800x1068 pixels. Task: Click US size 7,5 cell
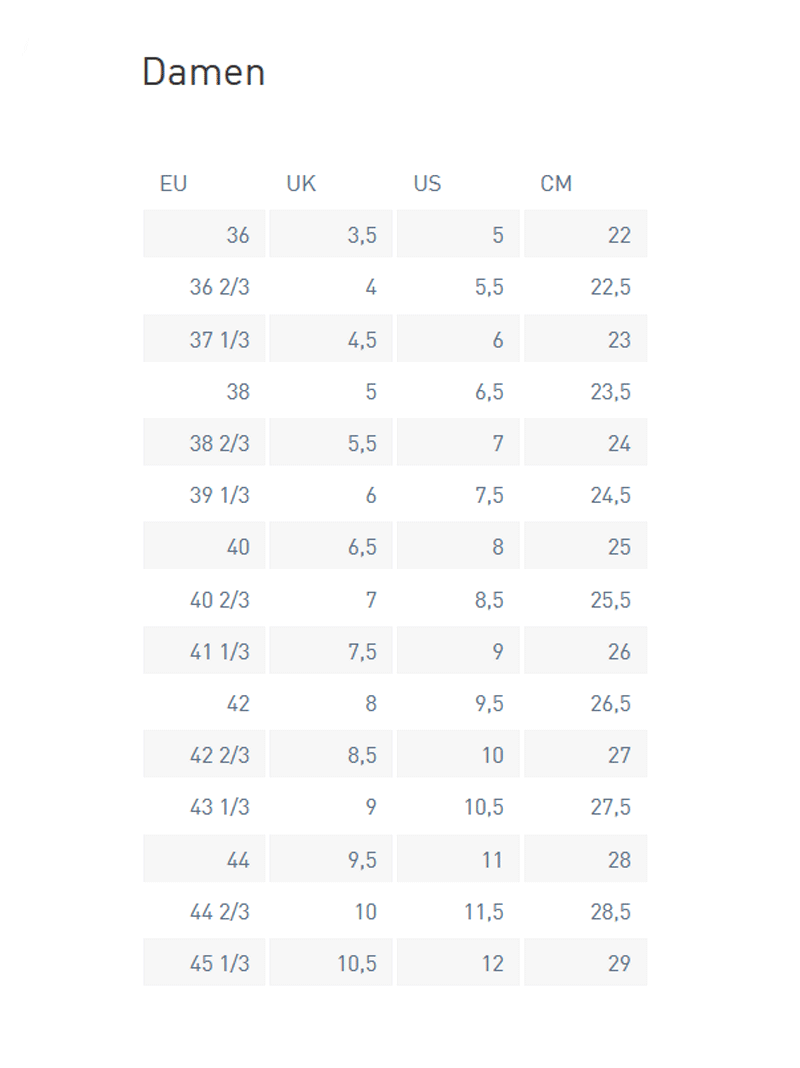click(458, 495)
